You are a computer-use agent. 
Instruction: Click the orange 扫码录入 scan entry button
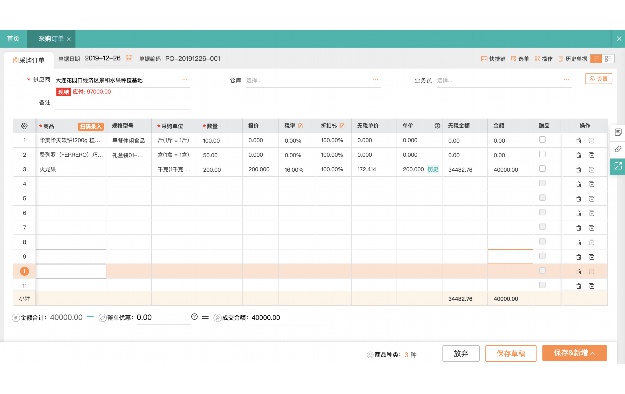[90, 126]
